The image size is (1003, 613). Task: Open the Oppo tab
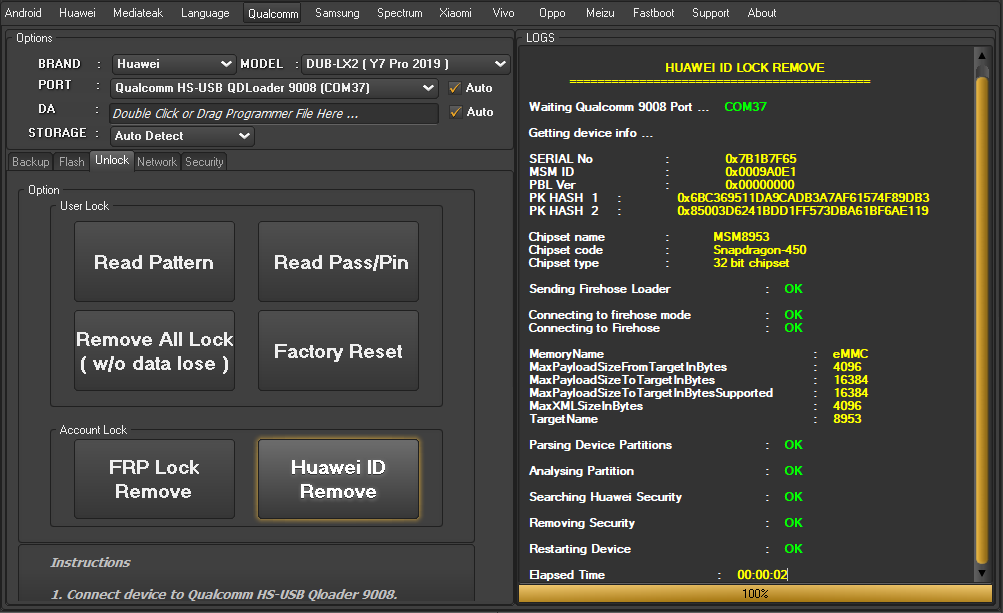tap(552, 13)
